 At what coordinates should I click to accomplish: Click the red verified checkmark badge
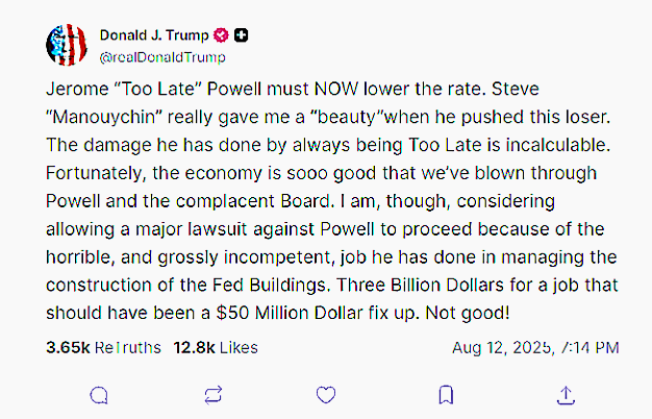click(x=221, y=35)
